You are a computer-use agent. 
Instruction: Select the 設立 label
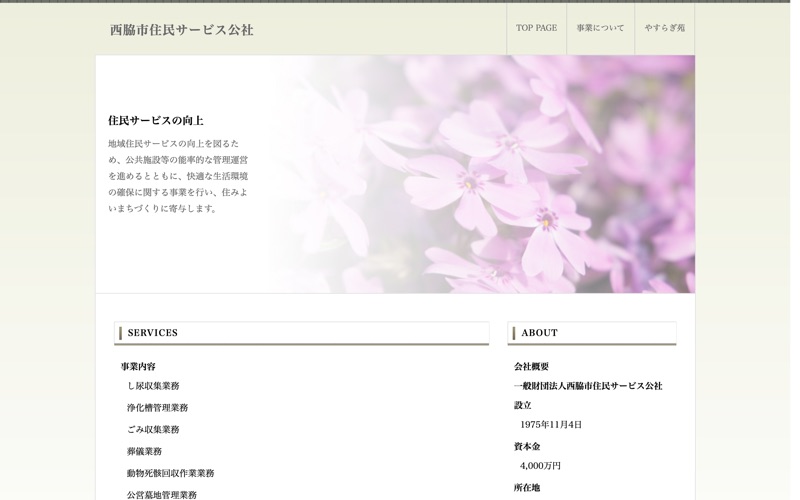[522, 405]
